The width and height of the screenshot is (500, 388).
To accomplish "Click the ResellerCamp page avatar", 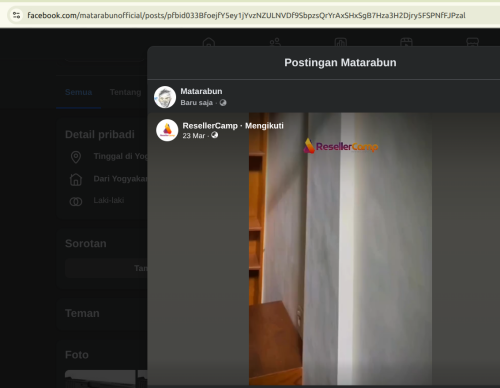I will point(167,130).
